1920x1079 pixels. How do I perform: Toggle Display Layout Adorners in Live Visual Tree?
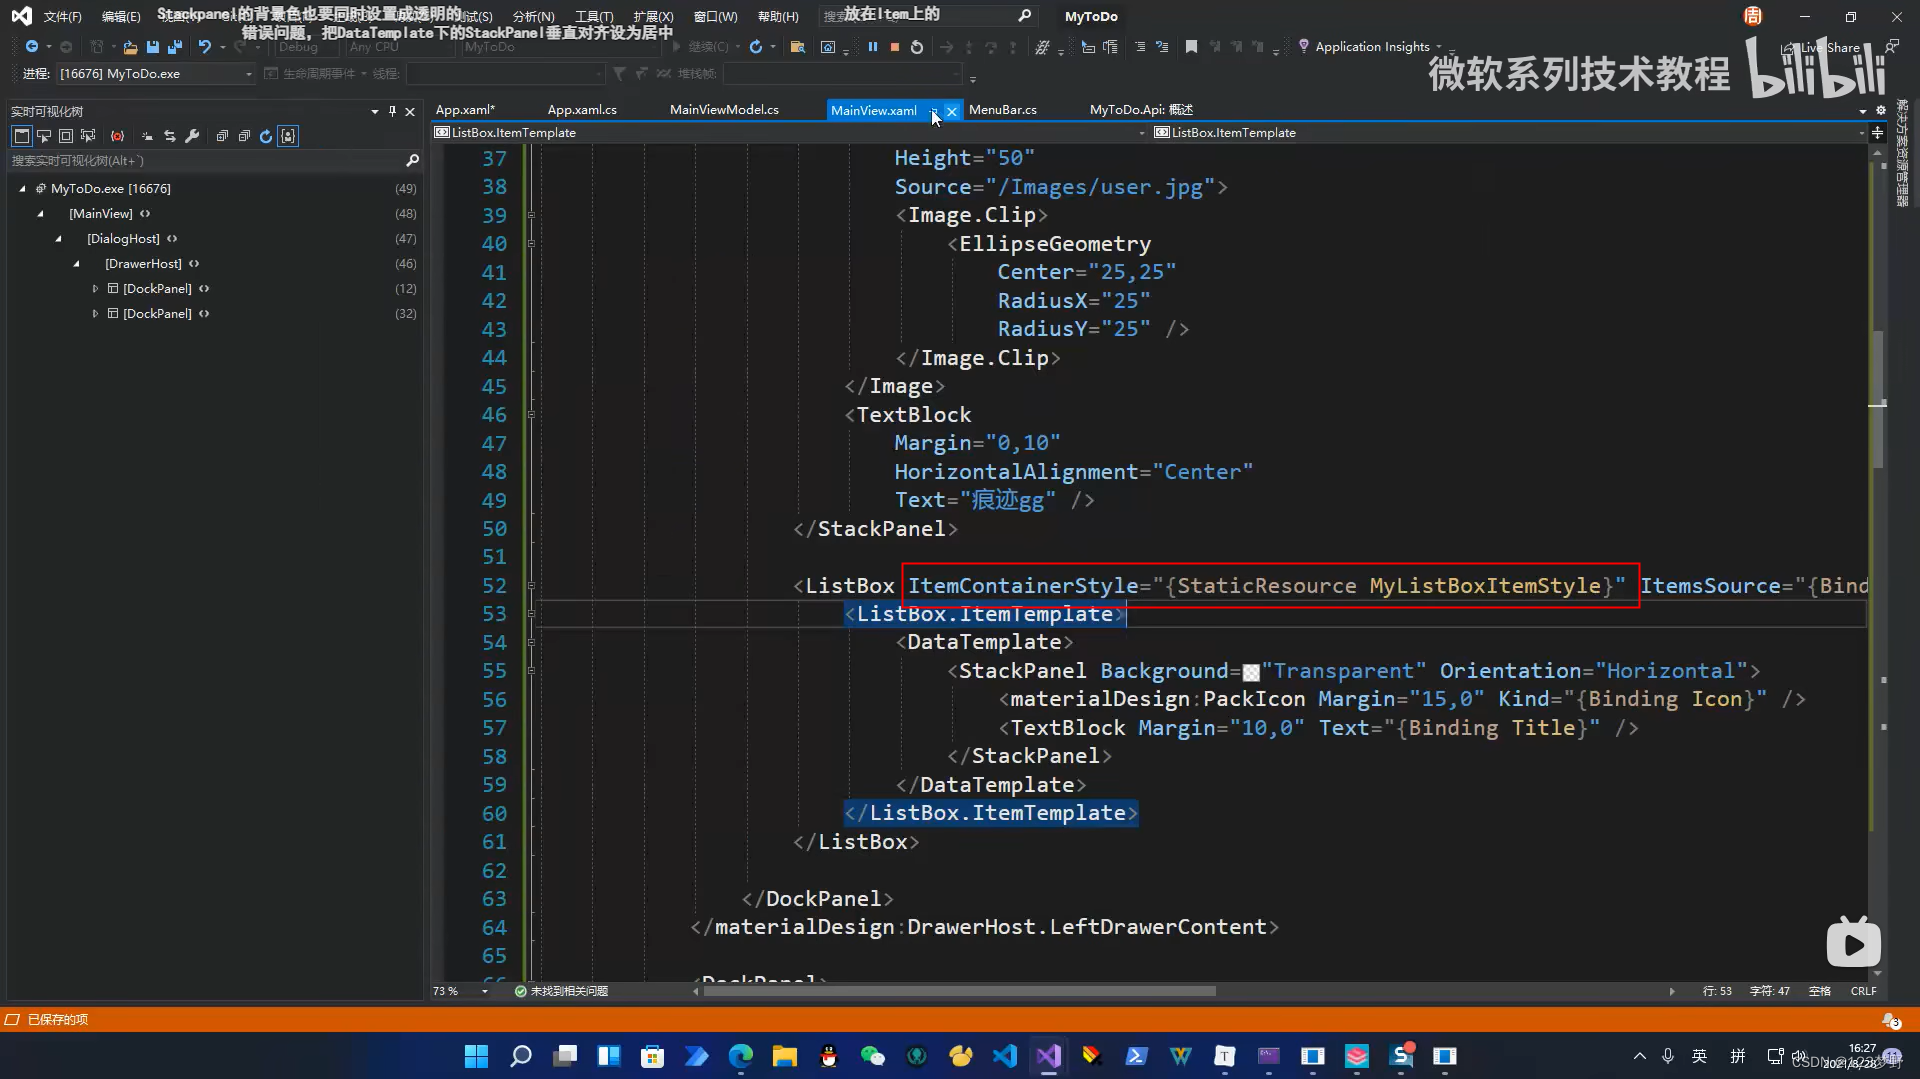click(66, 136)
